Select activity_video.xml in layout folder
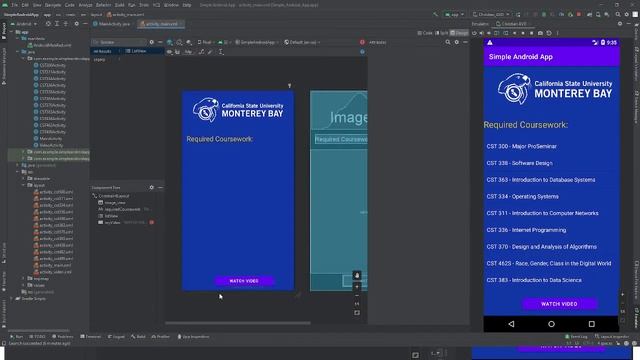 tap(53, 272)
